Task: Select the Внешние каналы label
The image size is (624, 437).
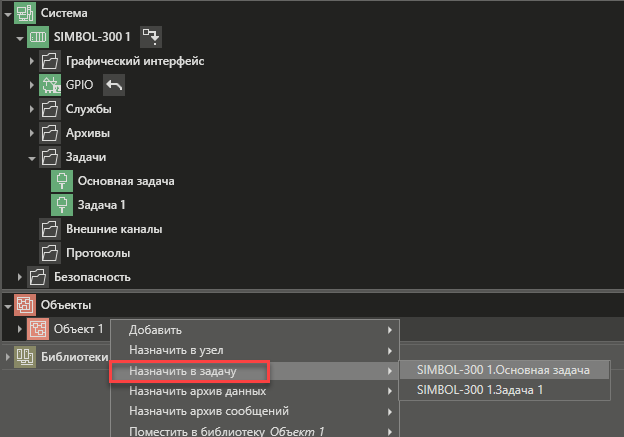Action: click(114, 229)
